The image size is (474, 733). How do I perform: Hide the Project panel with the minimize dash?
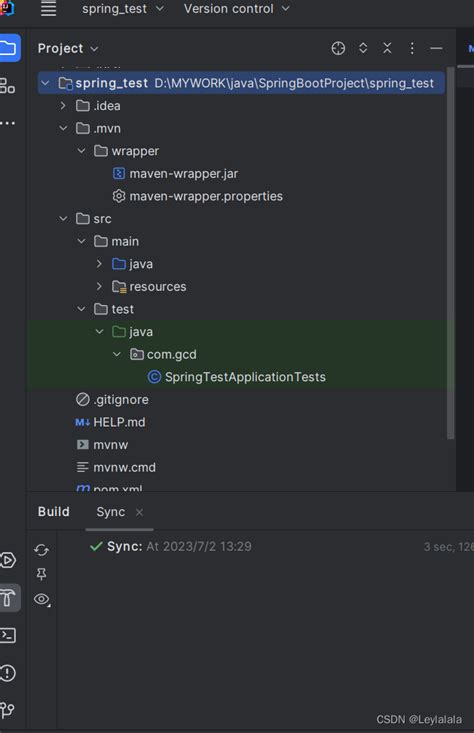coord(436,48)
